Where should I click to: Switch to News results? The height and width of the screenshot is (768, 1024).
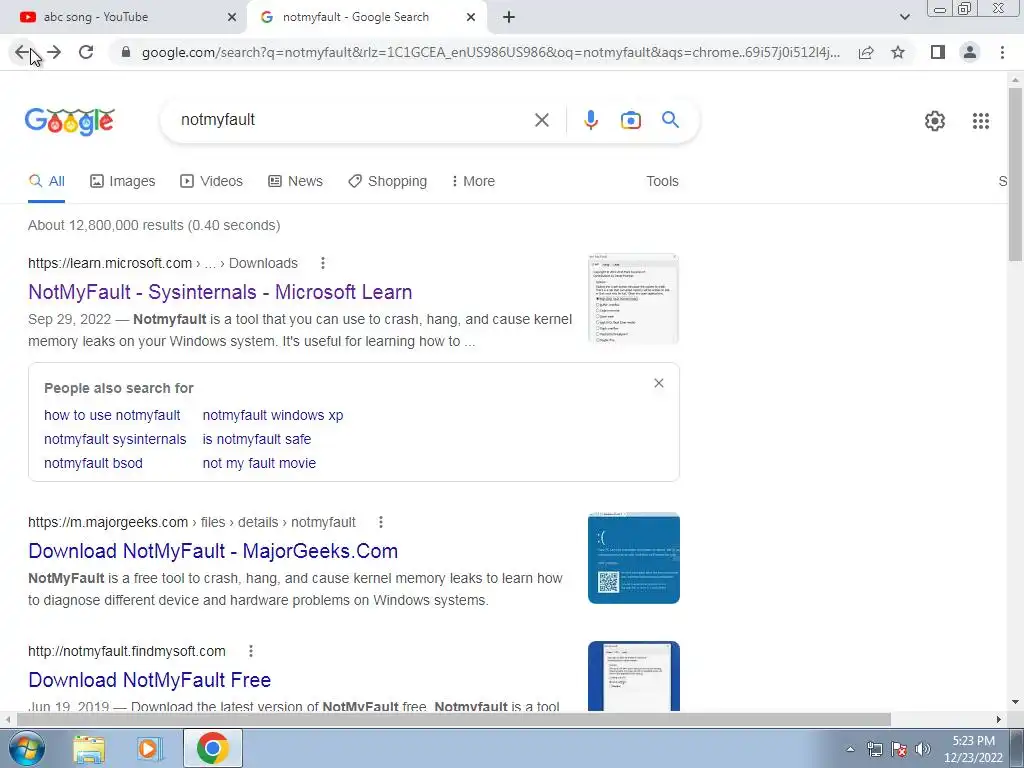[x=295, y=182]
